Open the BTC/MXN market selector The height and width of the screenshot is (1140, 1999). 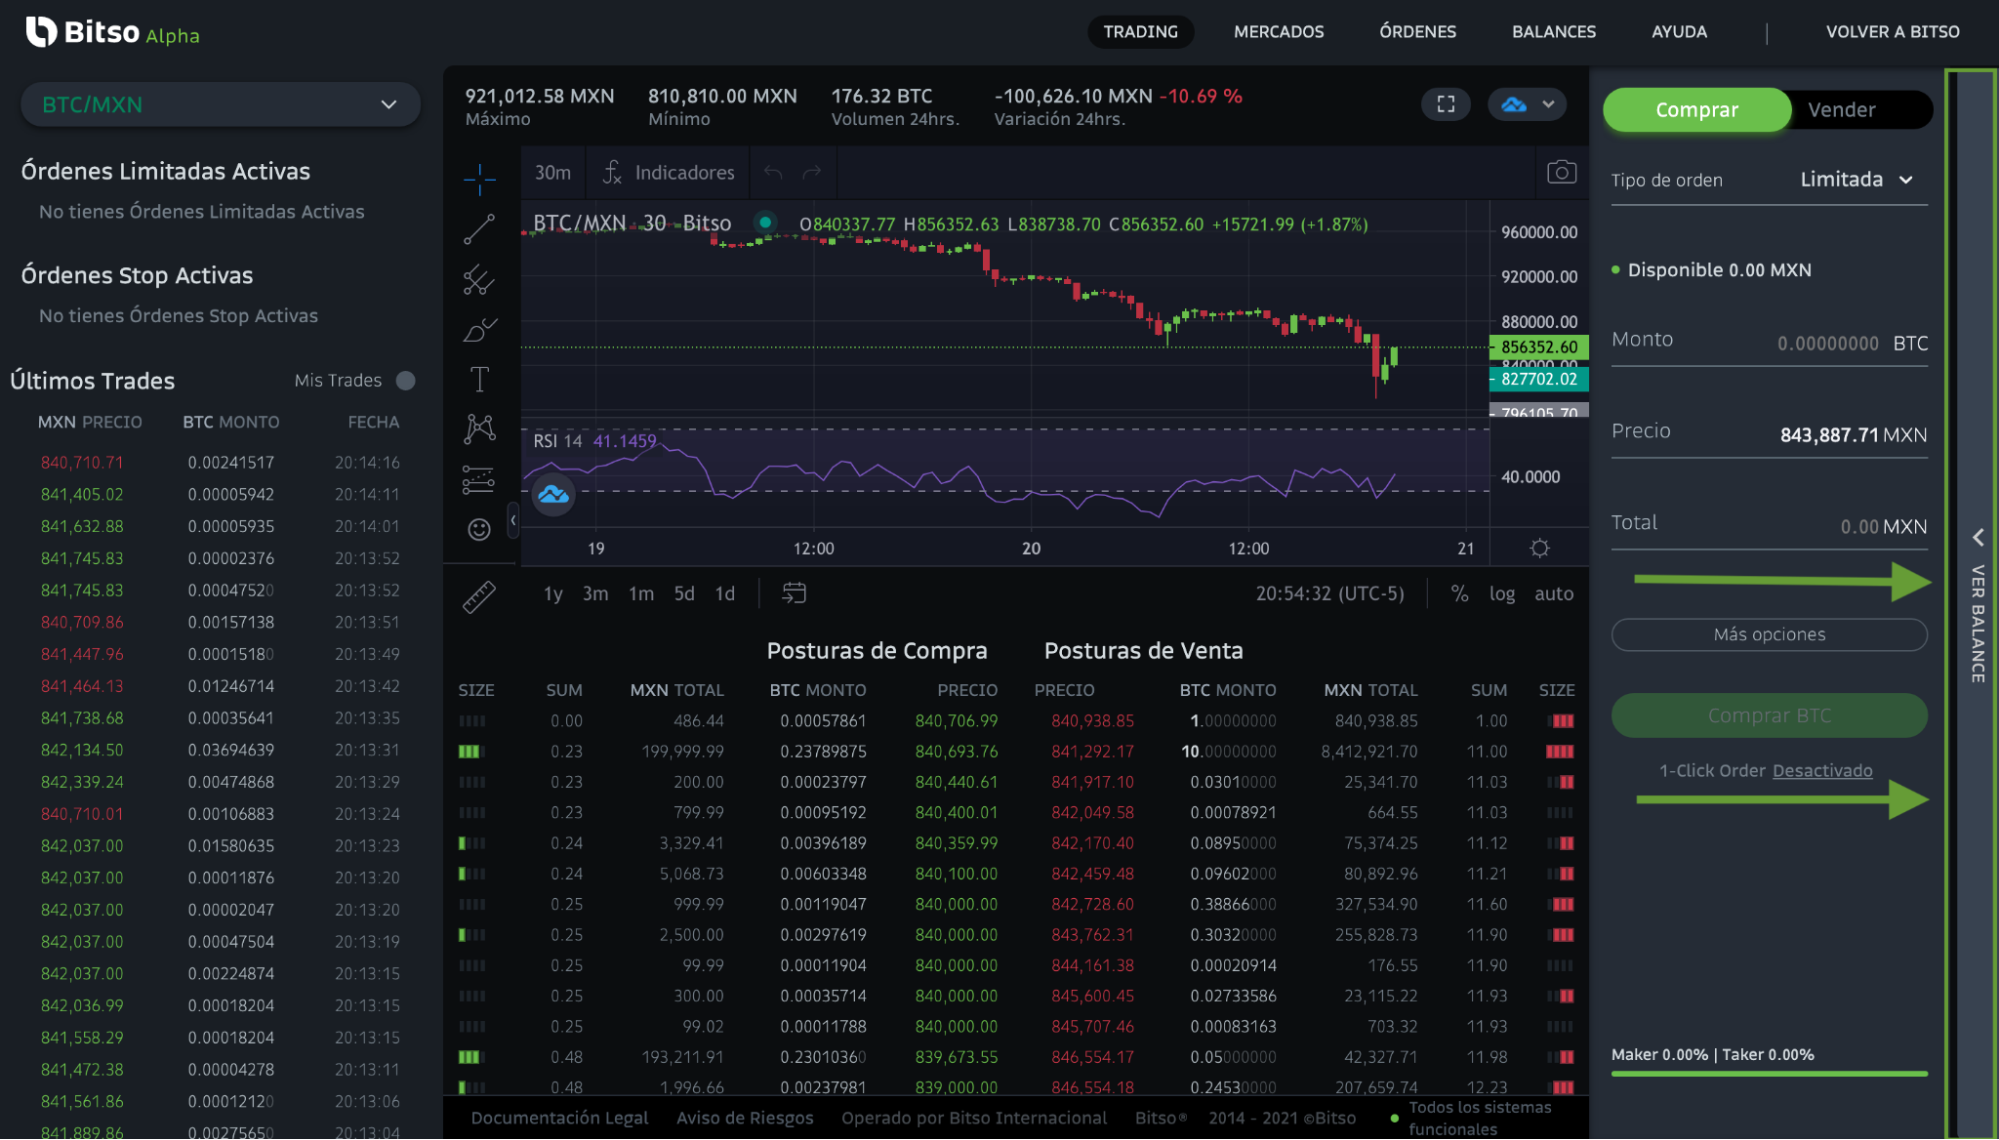[220, 104]
